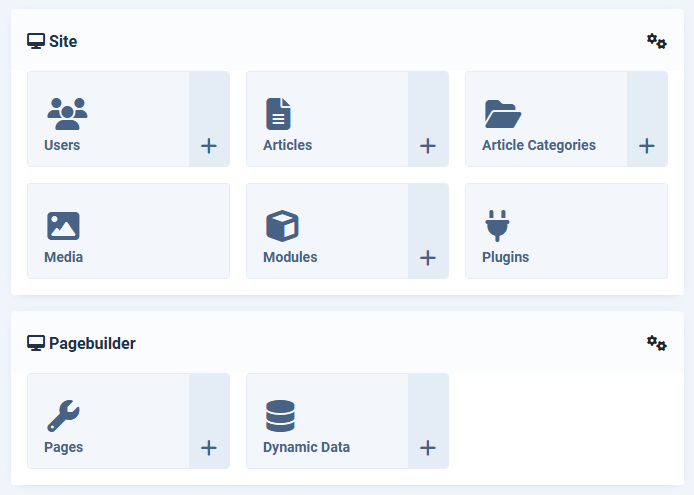
Task: Click the Site panel heading
Action: (62, 41)
